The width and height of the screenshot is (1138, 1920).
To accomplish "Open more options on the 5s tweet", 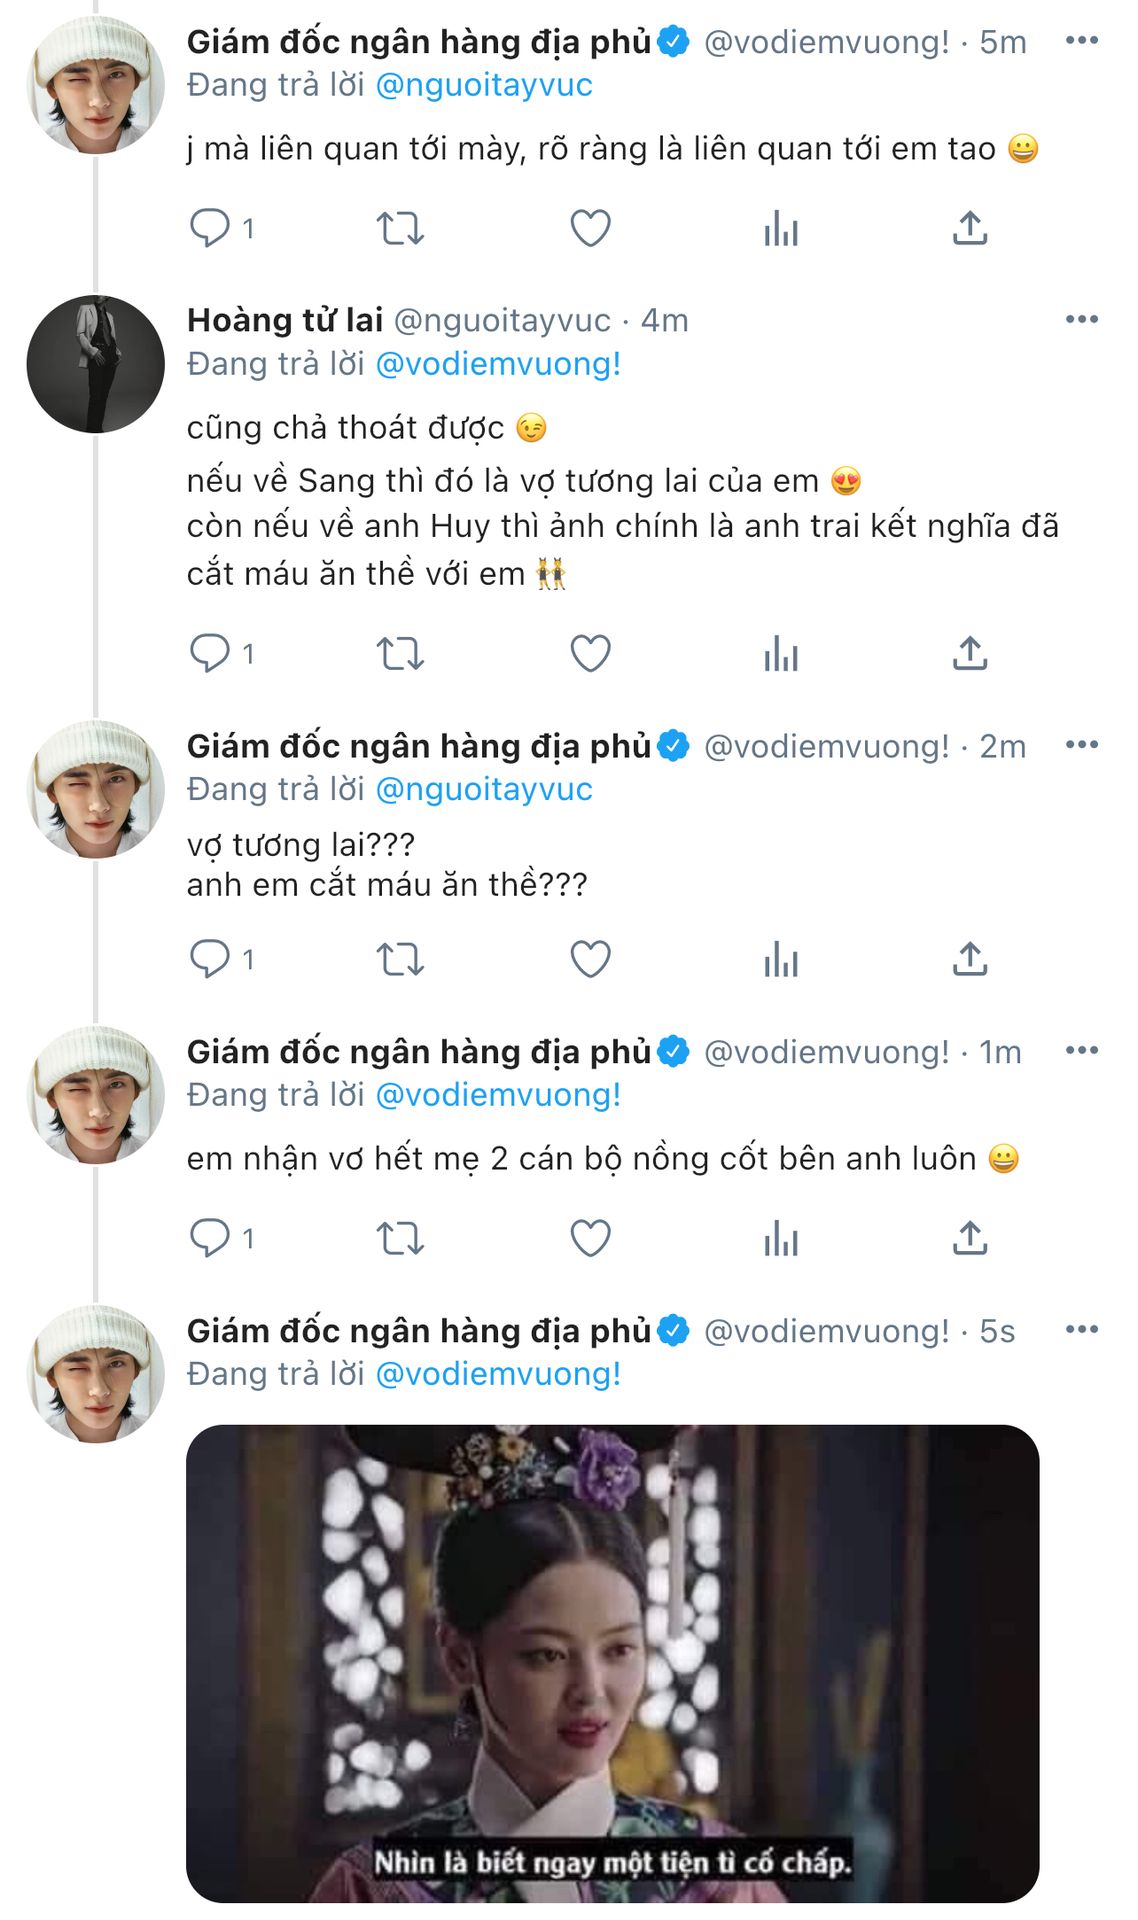I will [1082, 1330].
